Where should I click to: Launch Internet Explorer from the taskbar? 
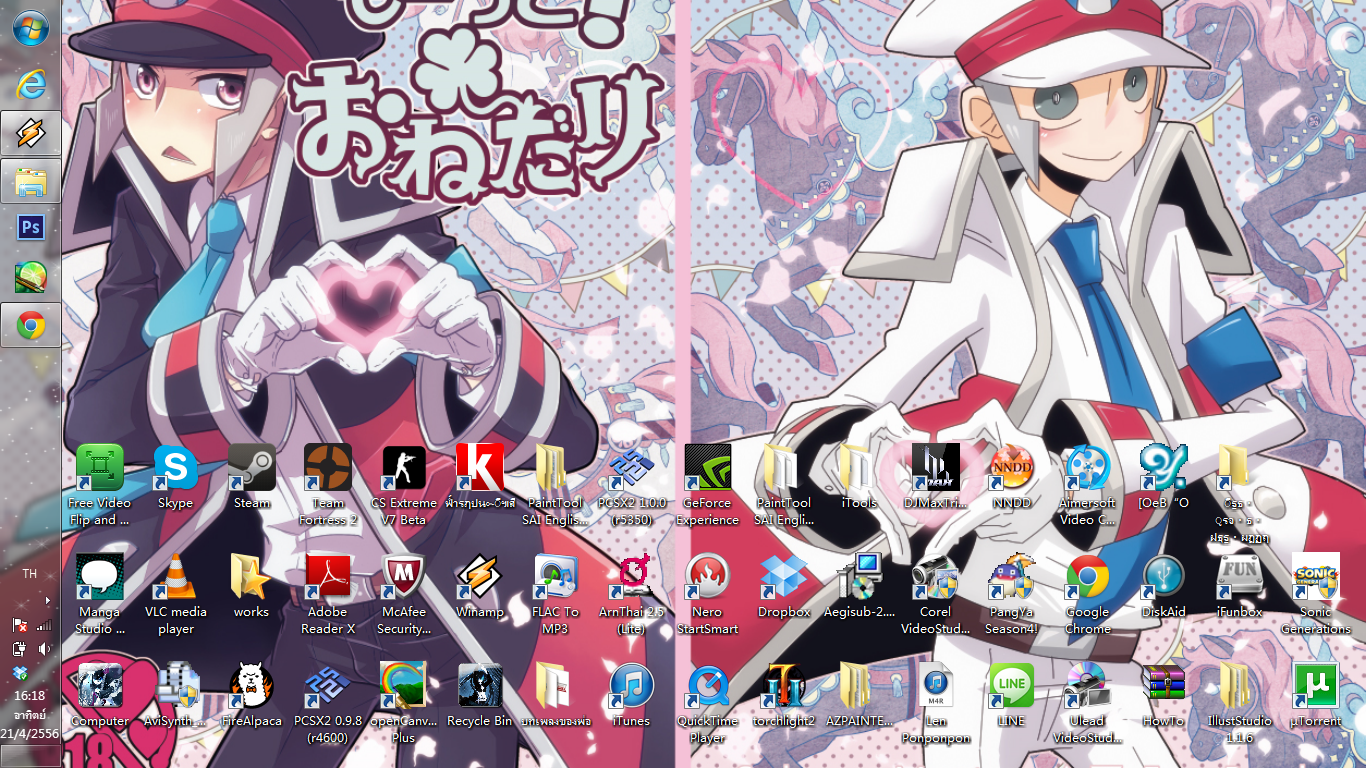[31, 85]
